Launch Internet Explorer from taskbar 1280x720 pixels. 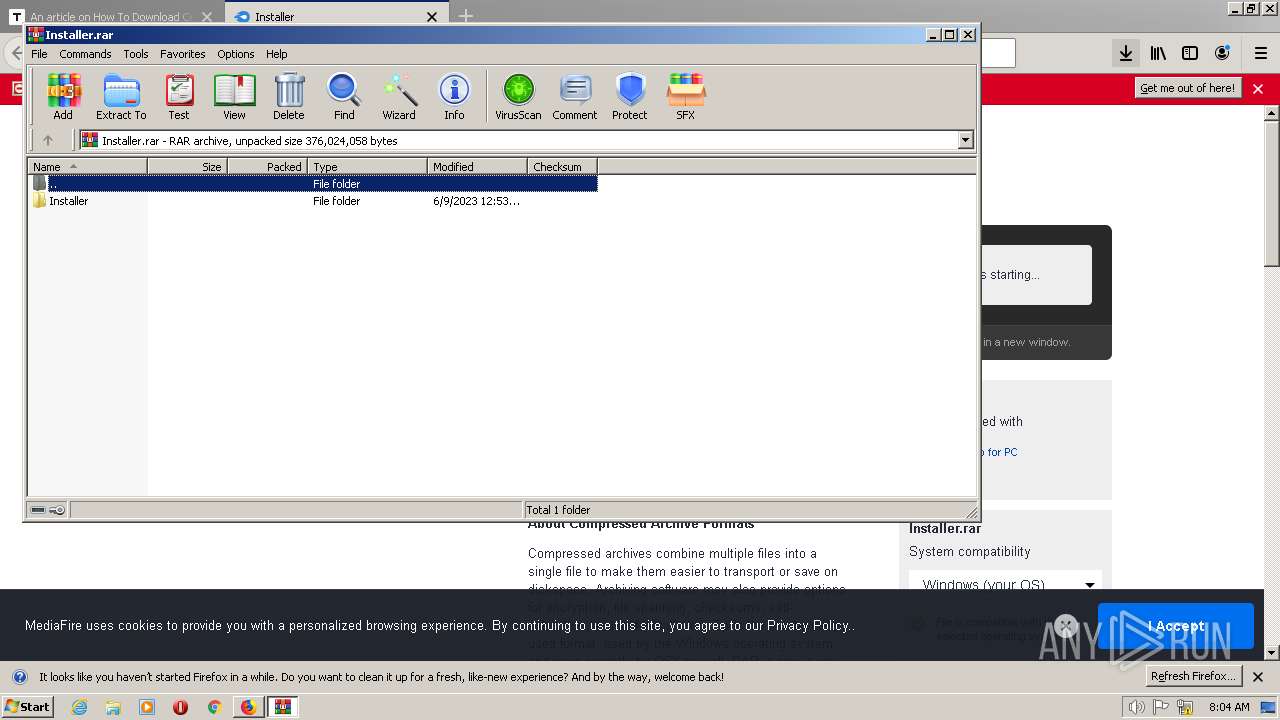coord(80,707)
